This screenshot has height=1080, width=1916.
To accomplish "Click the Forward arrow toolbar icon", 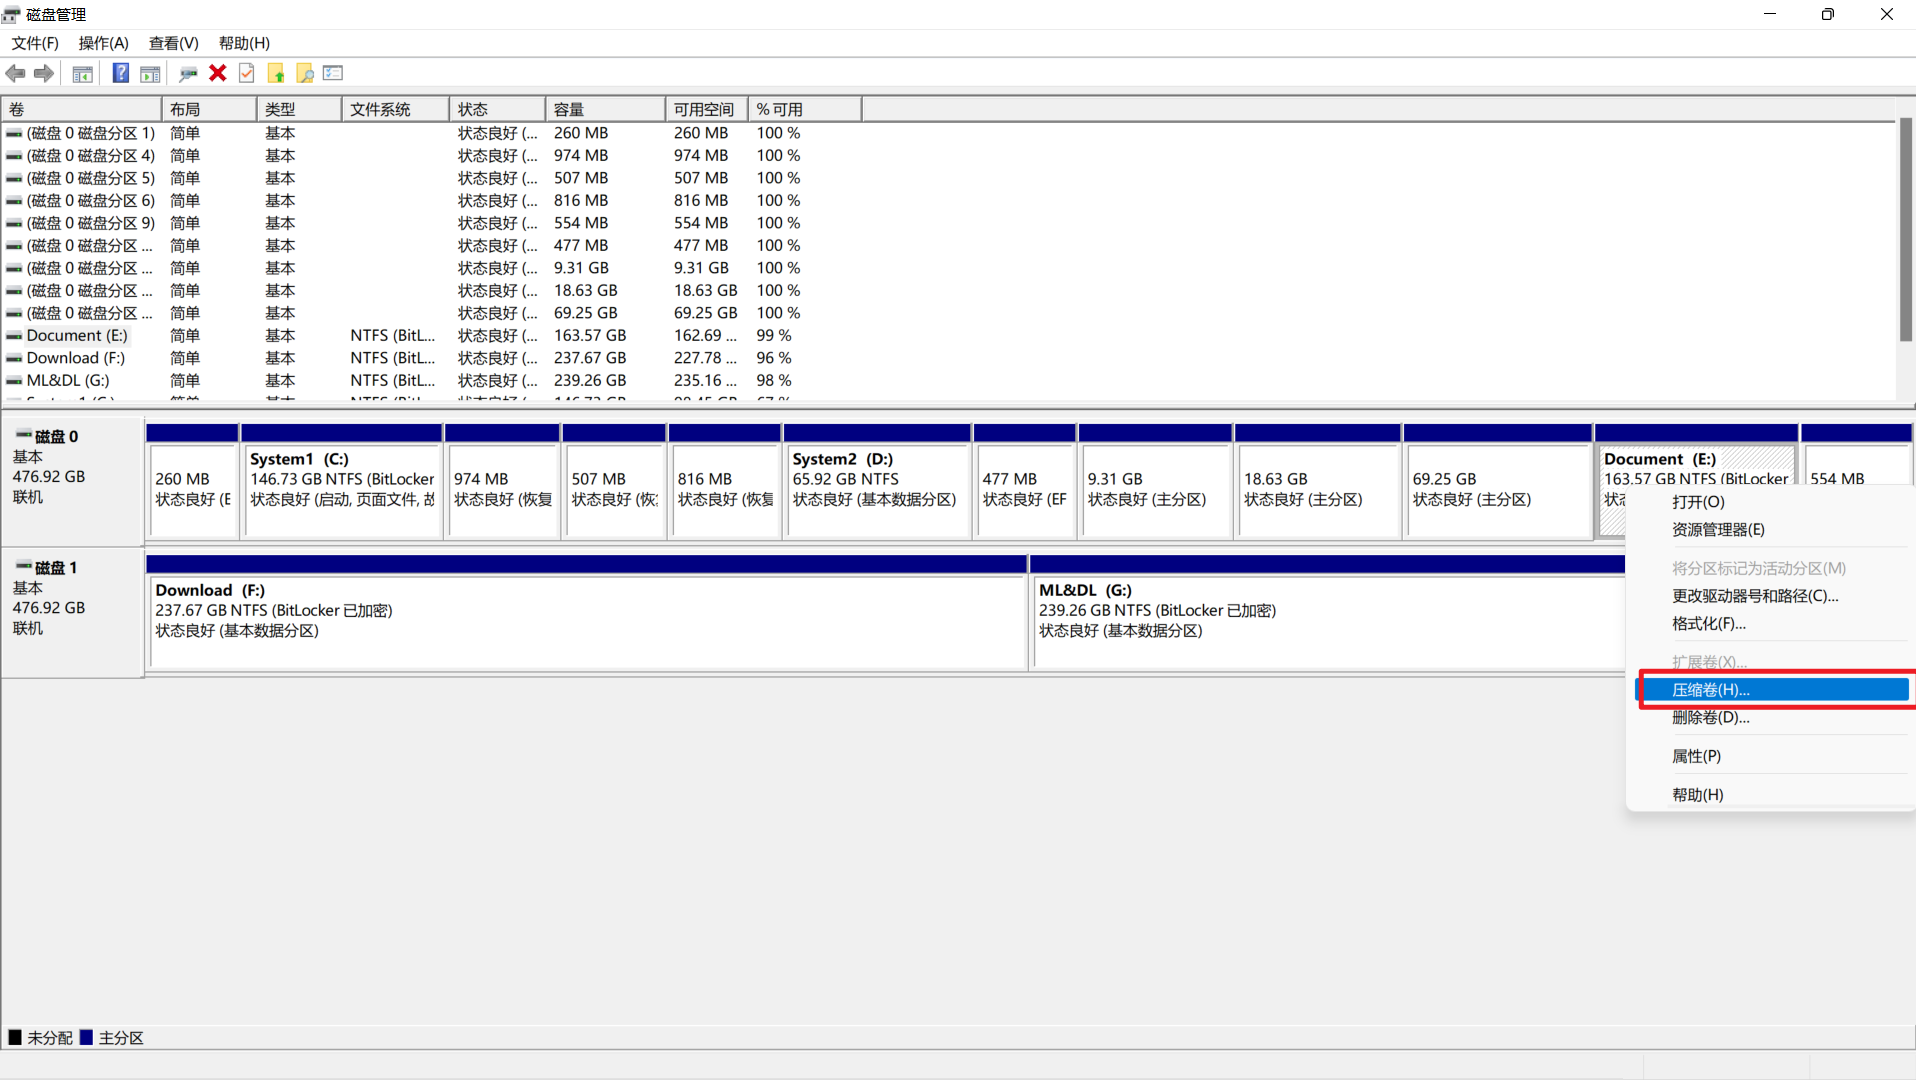I will (43, 73).
